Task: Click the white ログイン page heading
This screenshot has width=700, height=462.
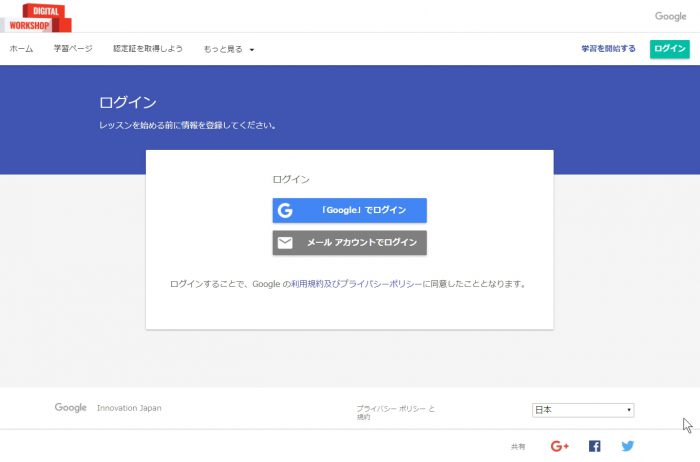Action: coord(128,102)
